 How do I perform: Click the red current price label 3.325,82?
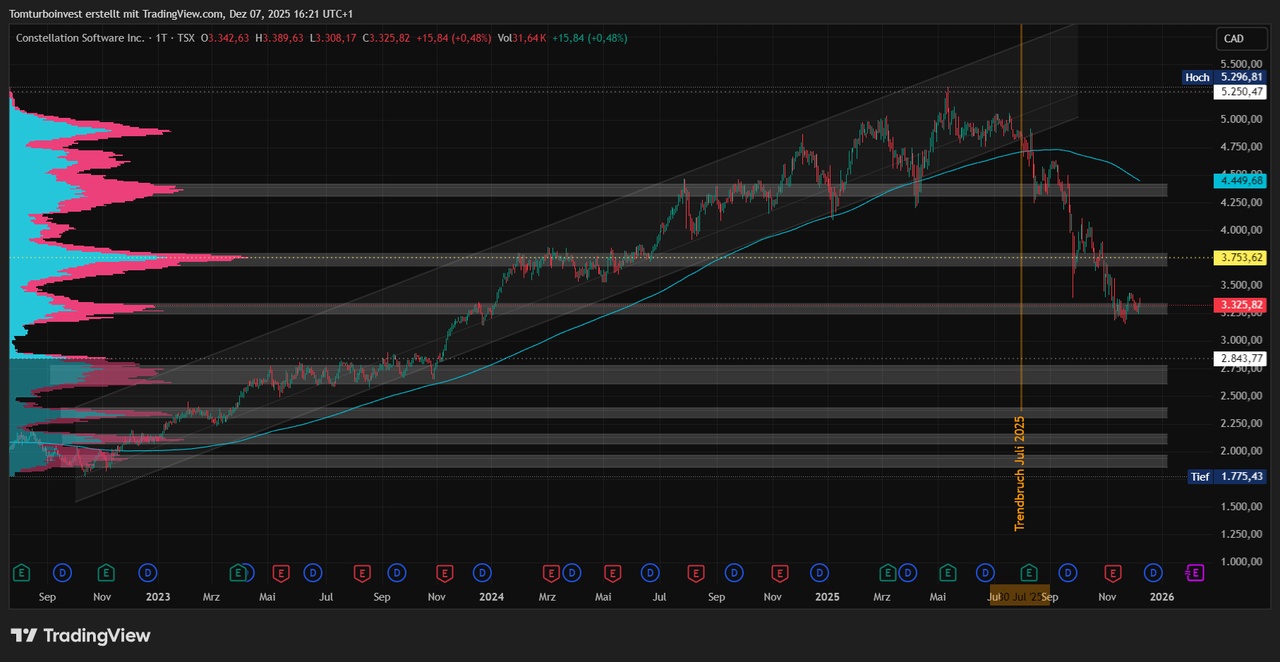click(1241, 305)
